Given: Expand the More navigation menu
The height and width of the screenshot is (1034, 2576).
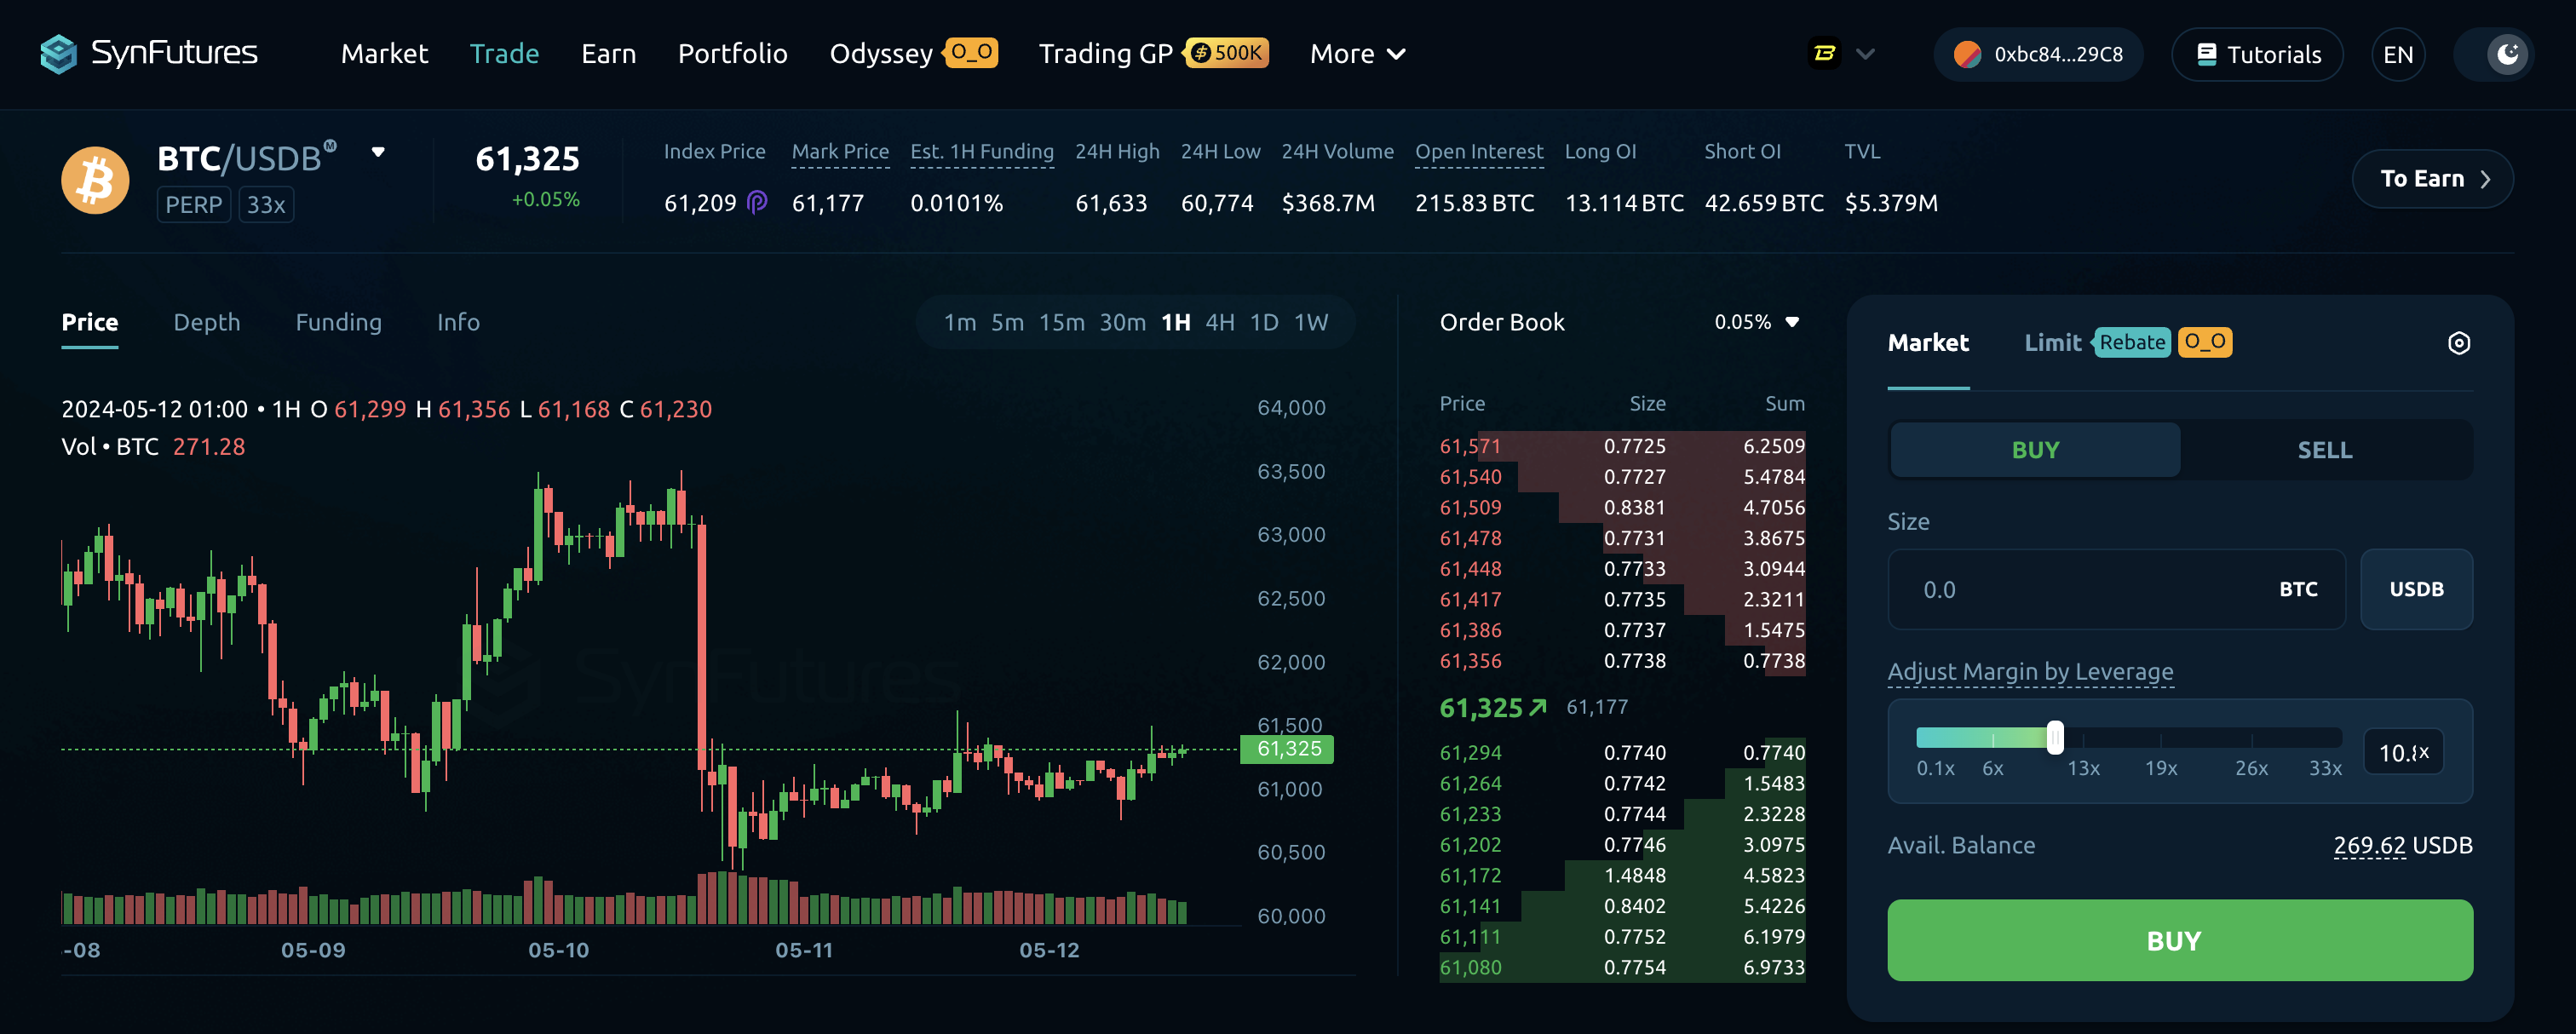Looking at the screenshot, I should click(1357, 54).
